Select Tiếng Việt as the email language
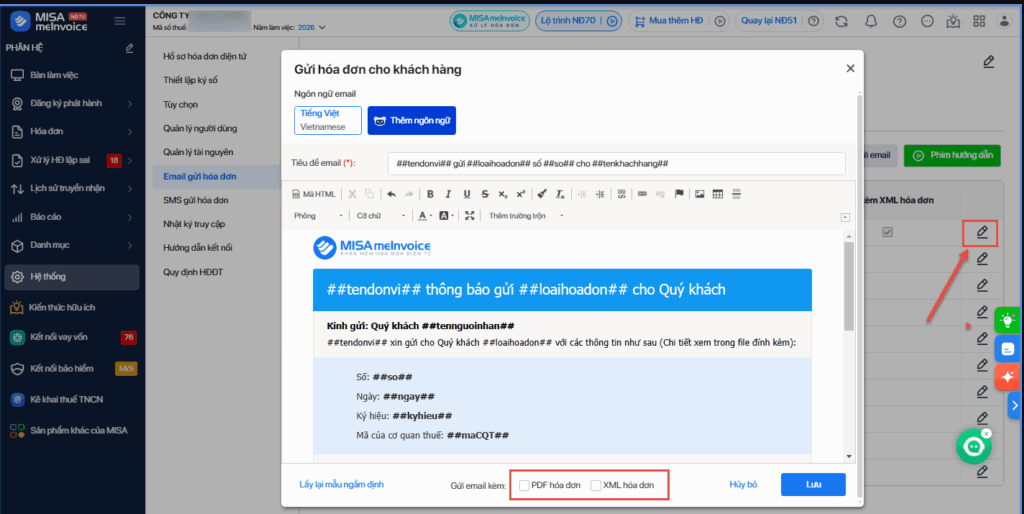Image resolution: width=1024 pixels, height=514 pixels. 327,120
